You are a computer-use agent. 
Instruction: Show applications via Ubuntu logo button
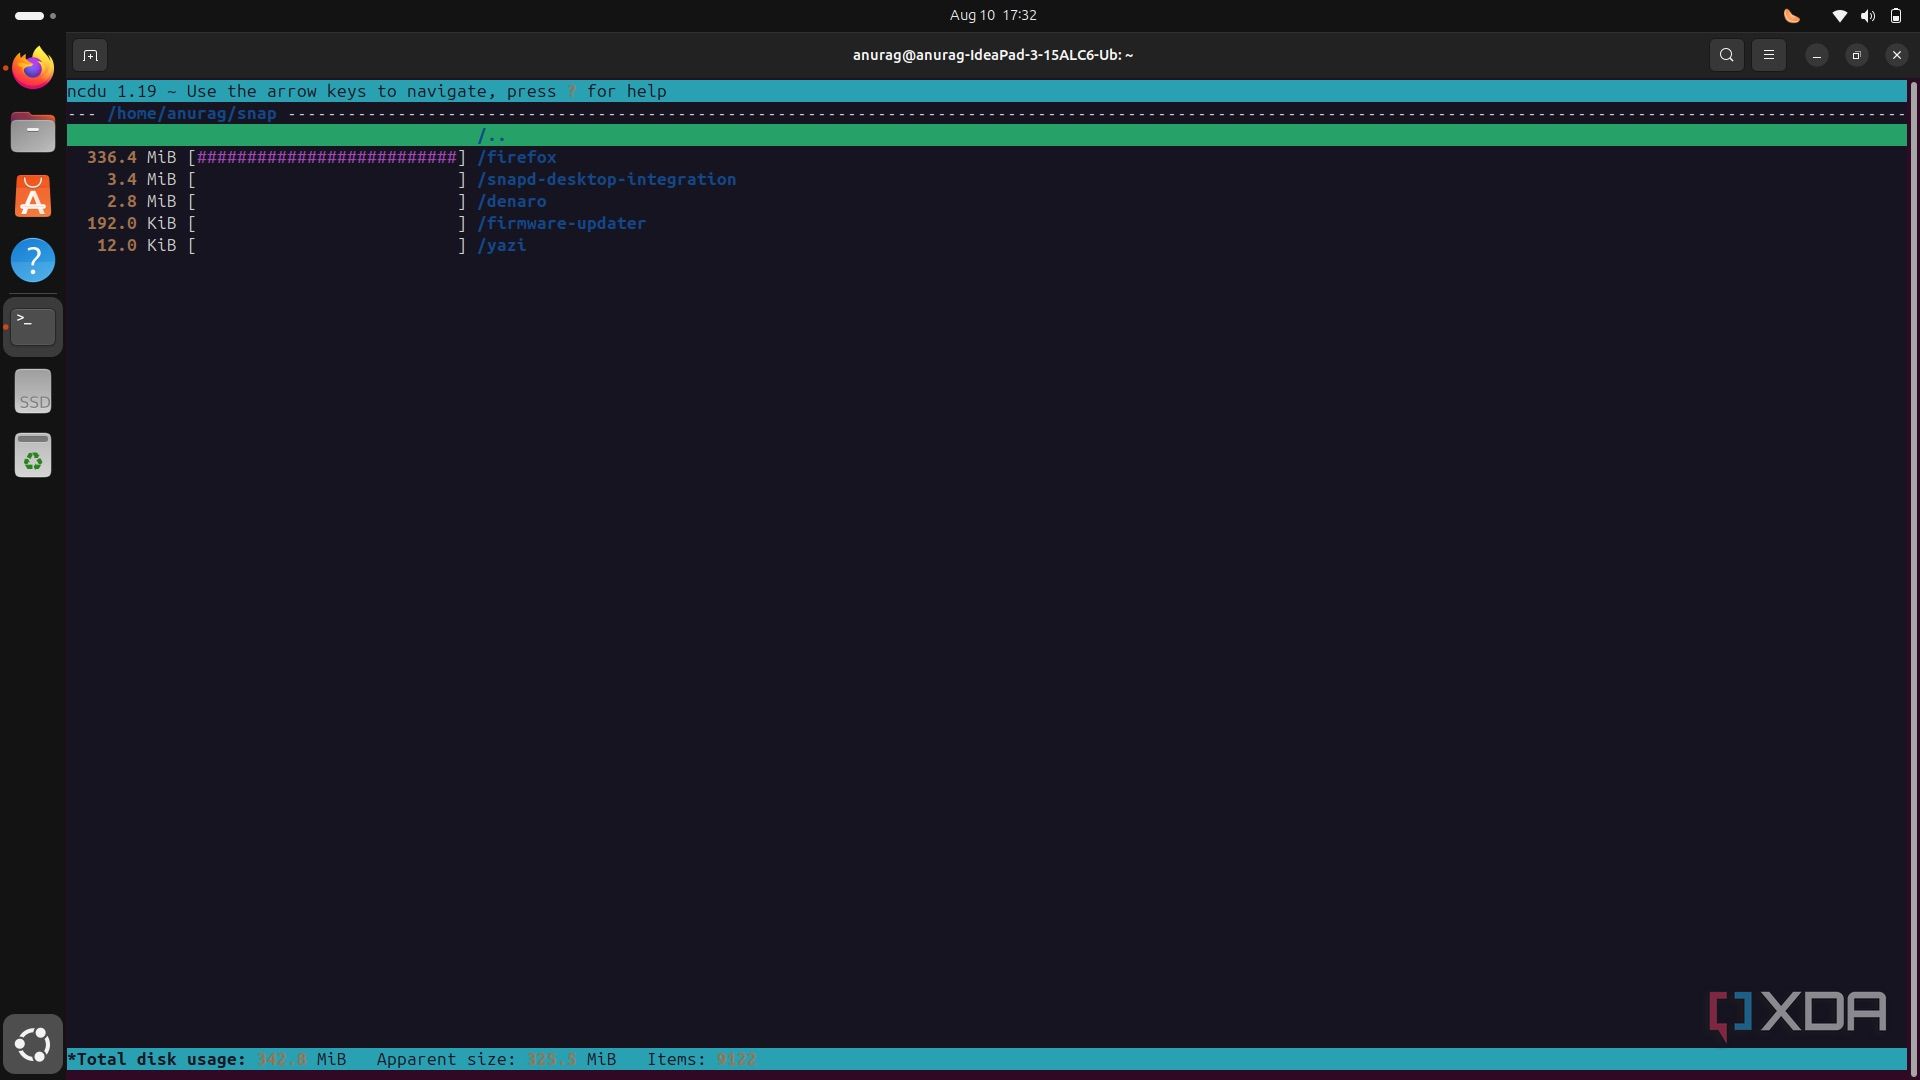point(33,1044)
